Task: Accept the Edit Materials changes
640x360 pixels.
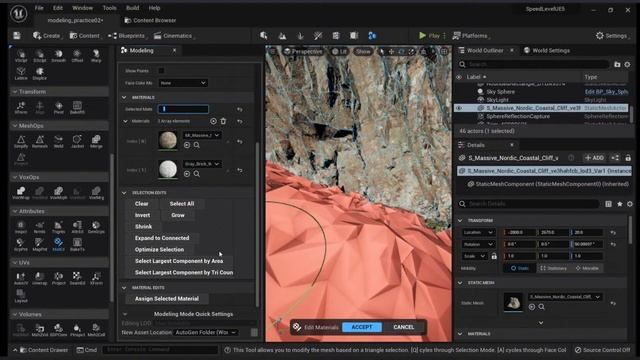Action: coord(362,327)
